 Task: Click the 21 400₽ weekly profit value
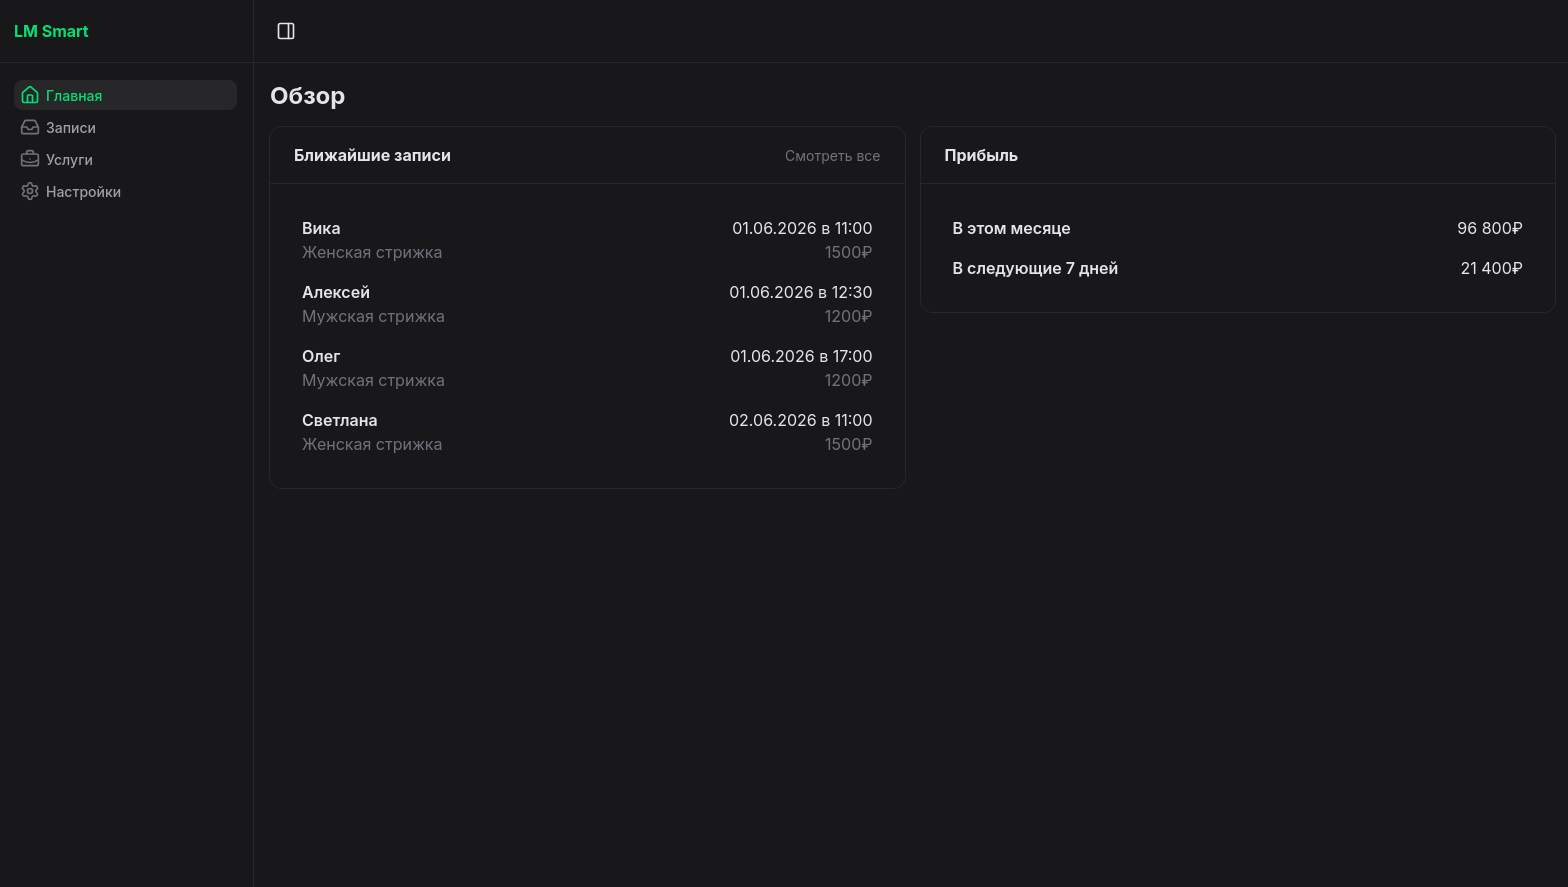[1491, 268]
